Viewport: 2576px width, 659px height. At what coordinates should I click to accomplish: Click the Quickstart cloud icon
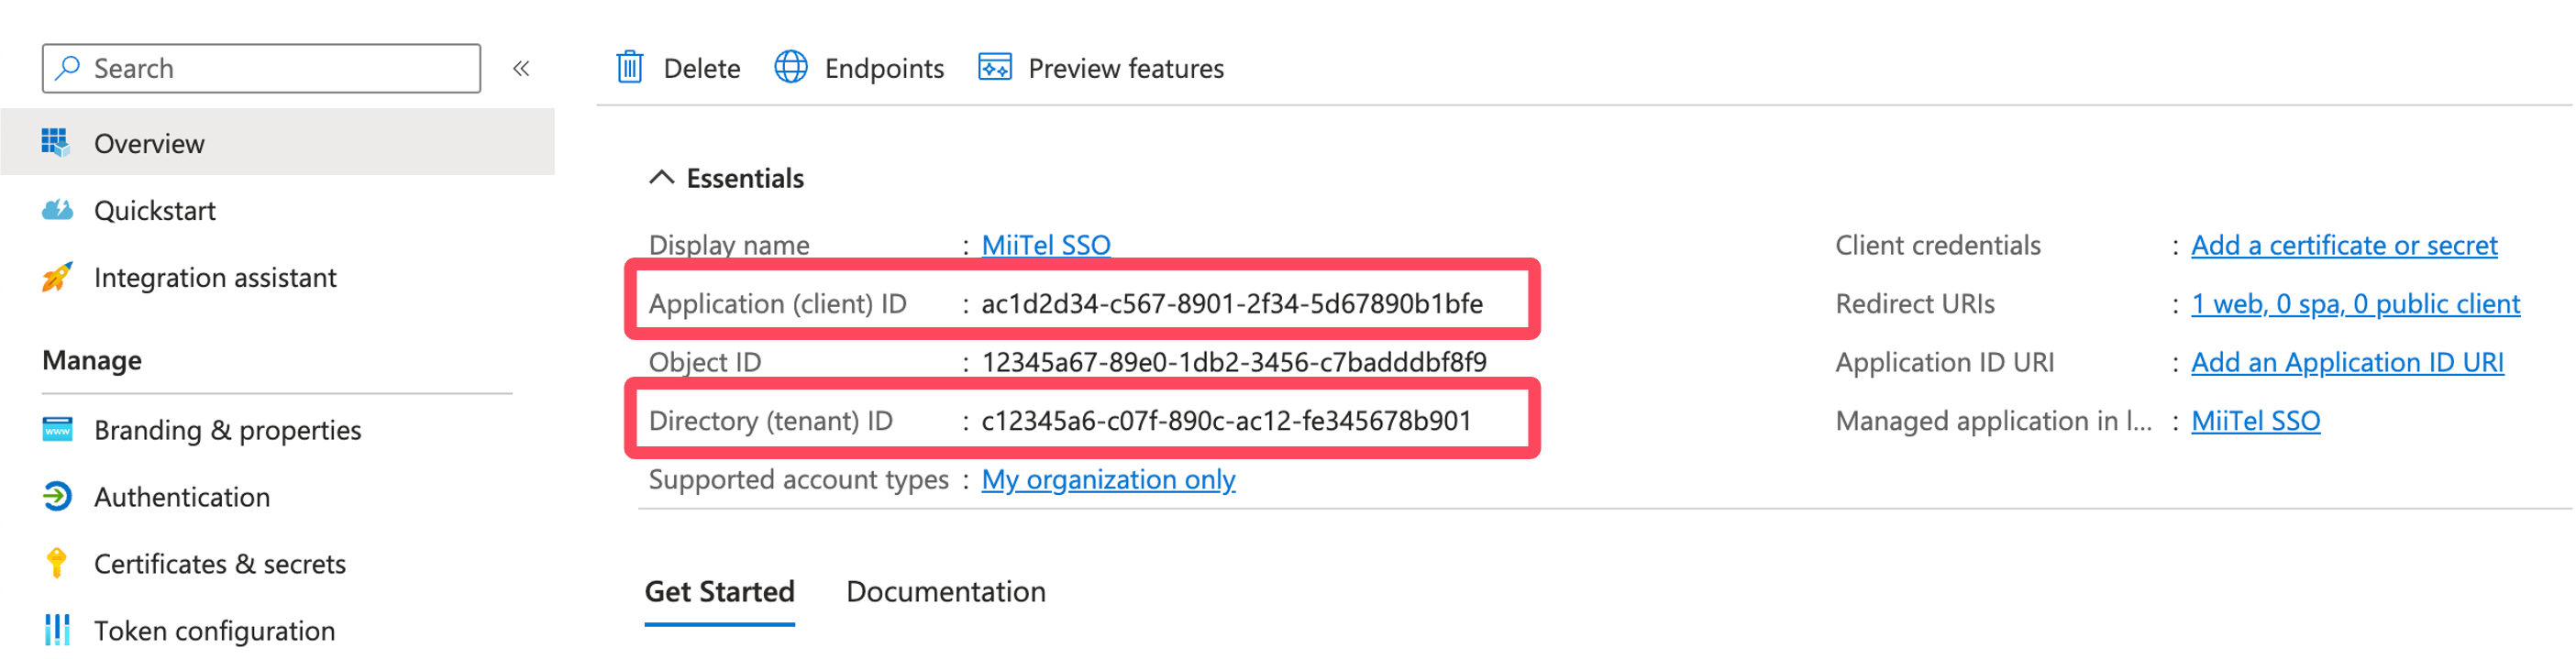pos(57,210)
